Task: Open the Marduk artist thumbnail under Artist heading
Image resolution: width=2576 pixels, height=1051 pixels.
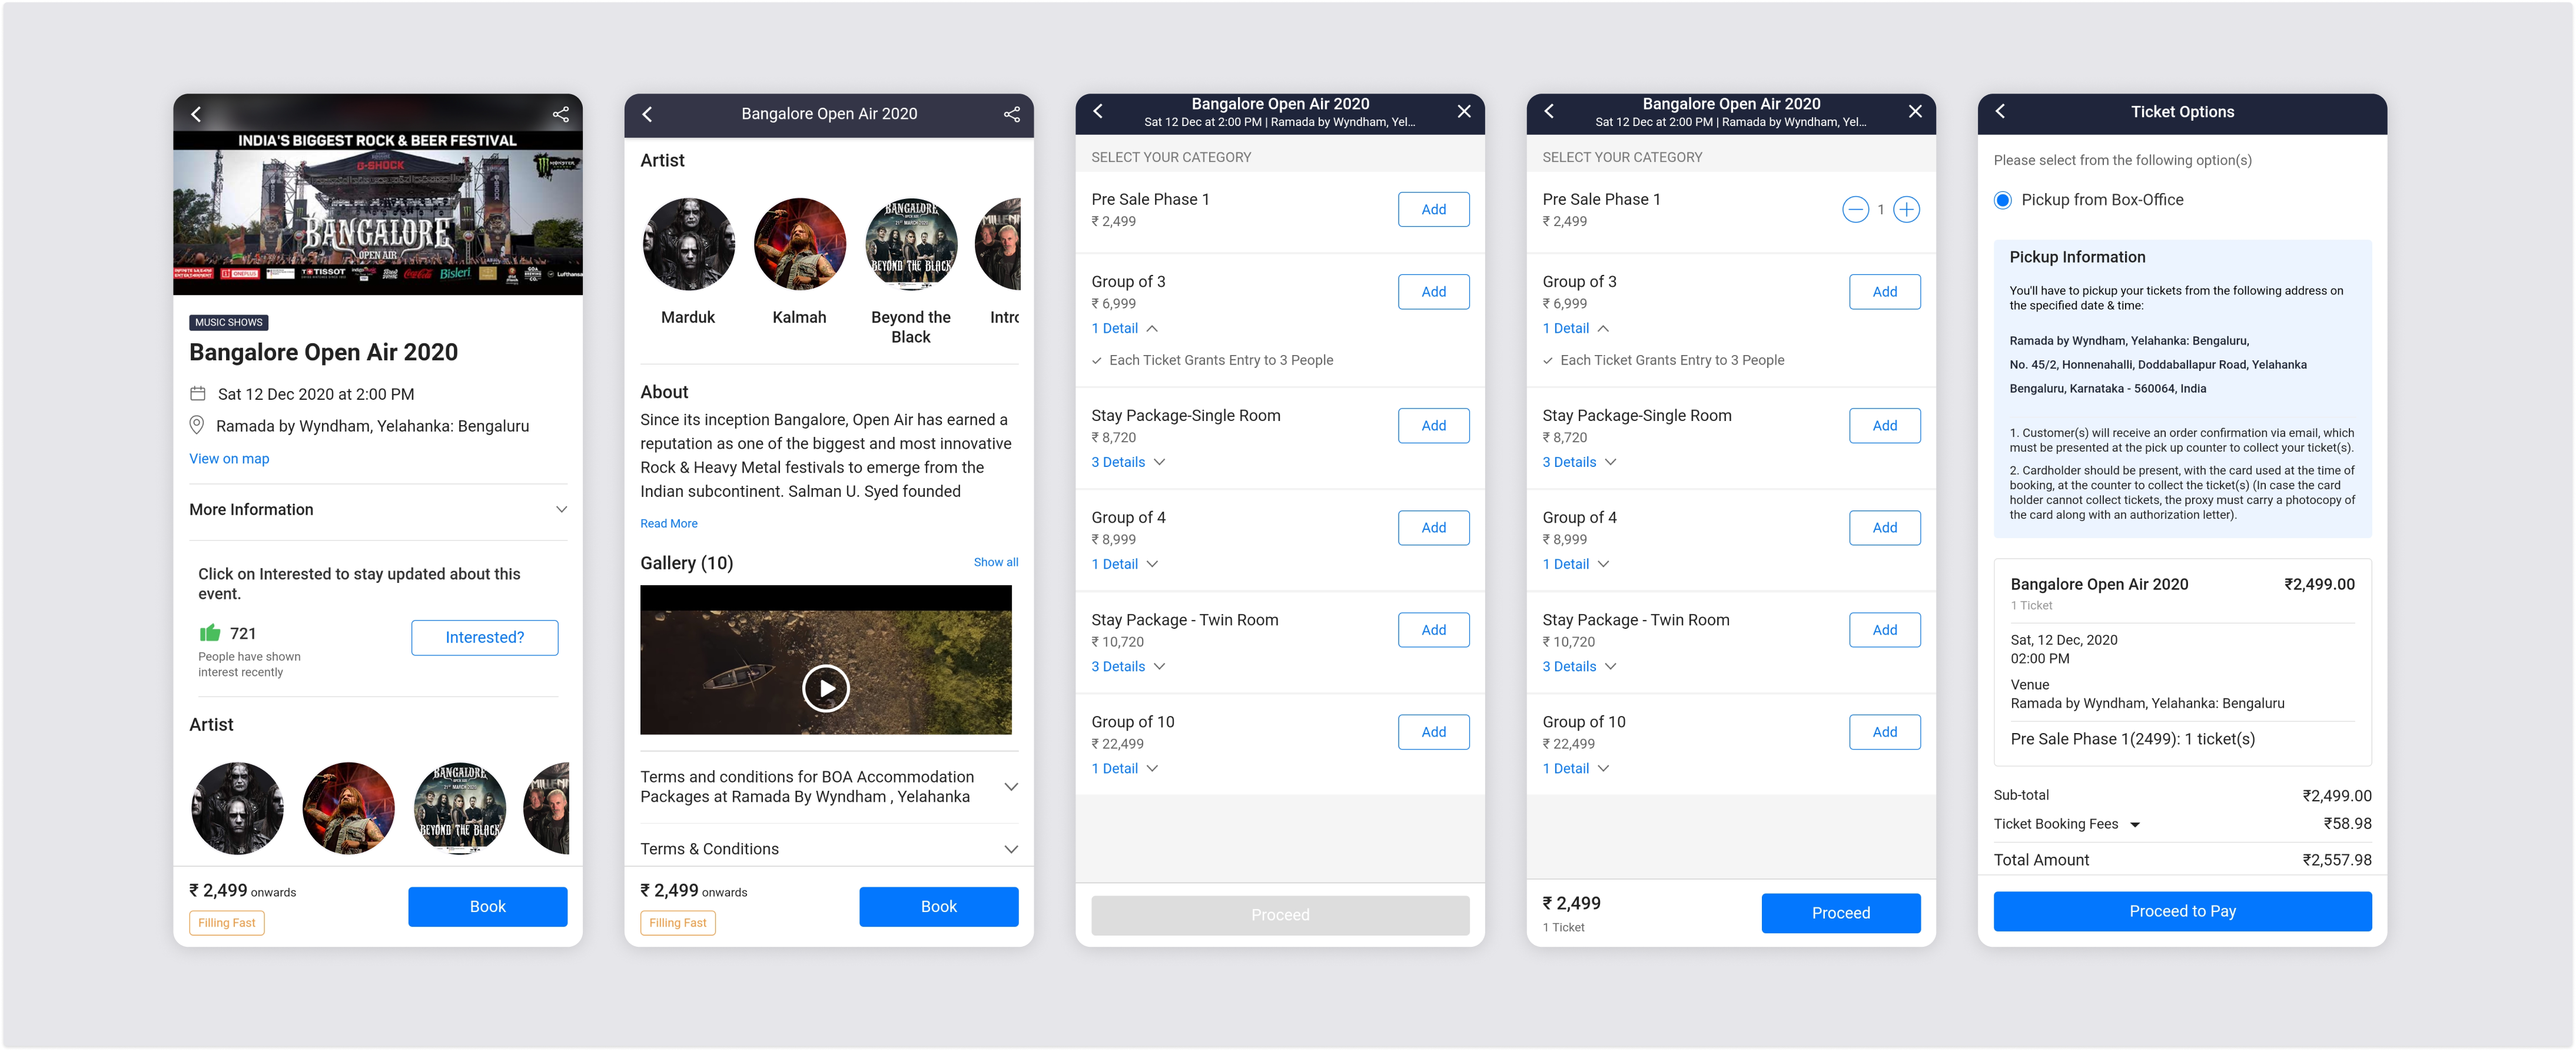Action: (688, 244)
